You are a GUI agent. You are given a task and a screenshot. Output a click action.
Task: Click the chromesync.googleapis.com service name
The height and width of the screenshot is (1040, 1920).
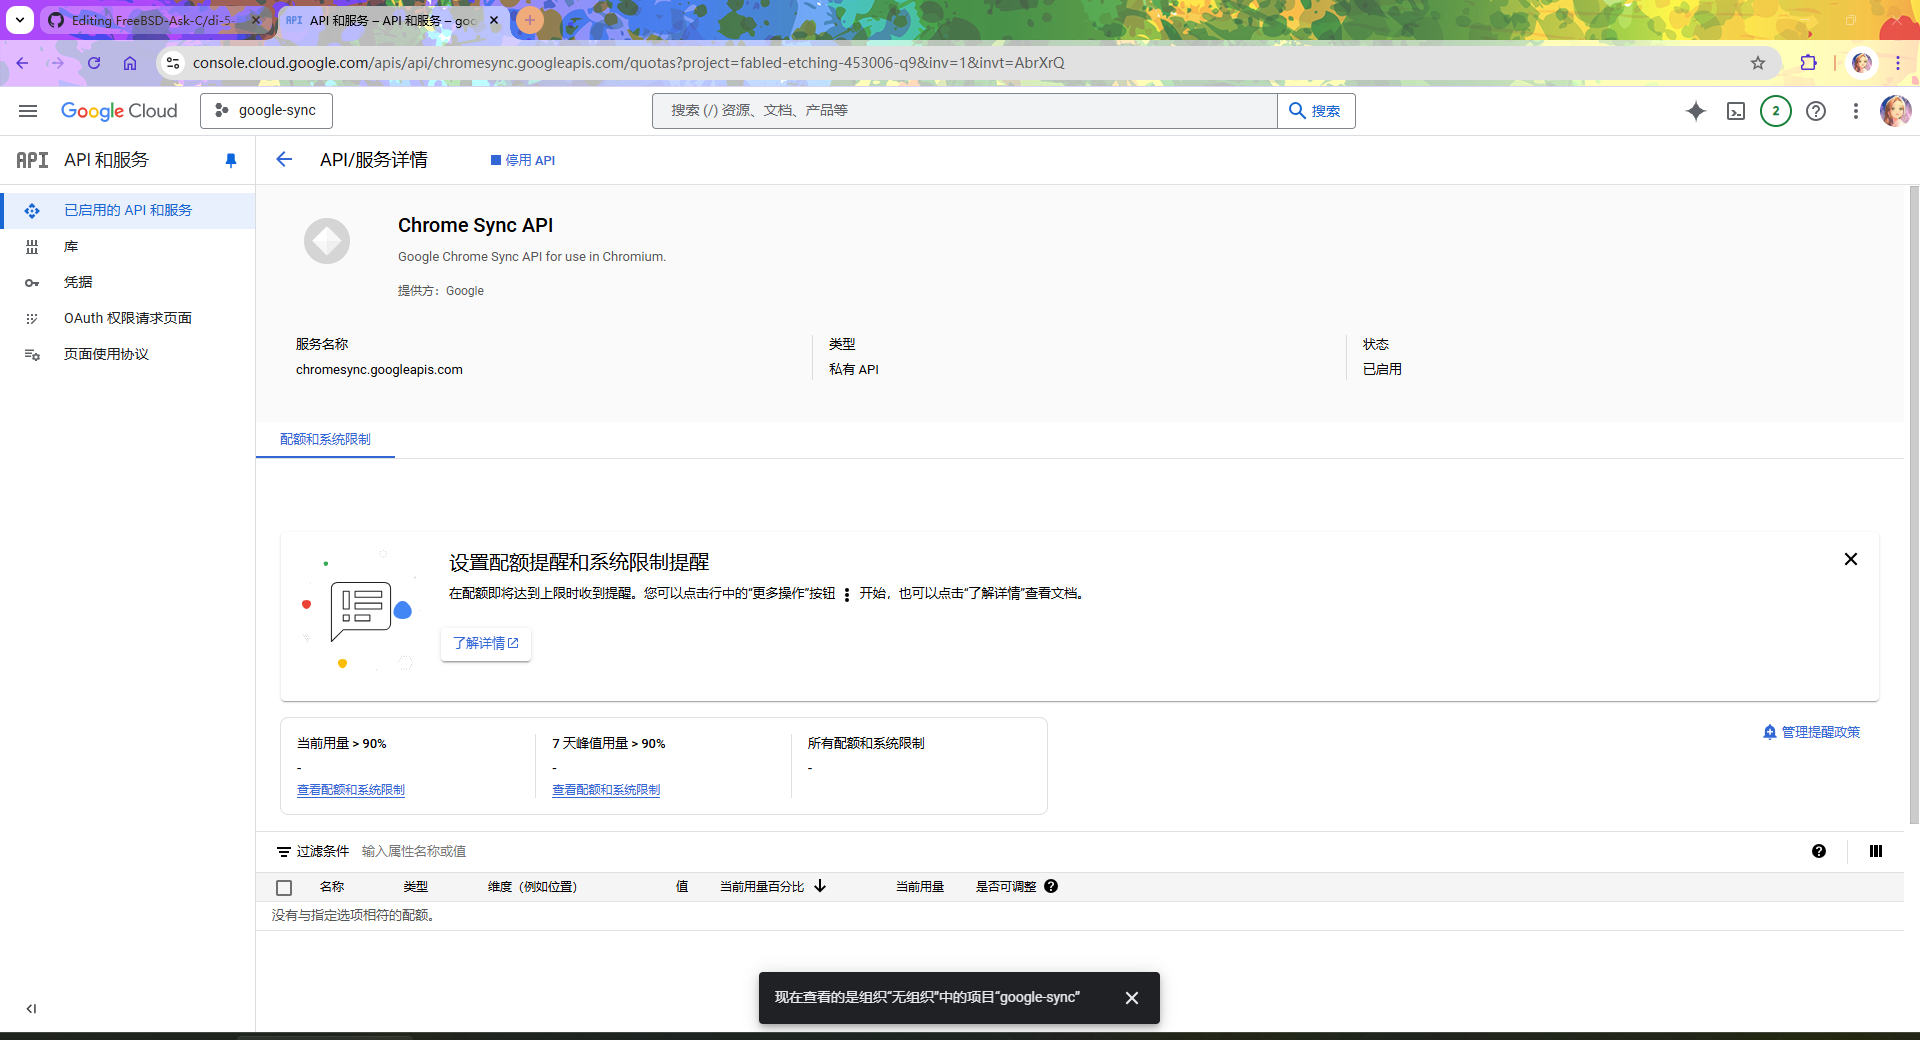(379, 370)
